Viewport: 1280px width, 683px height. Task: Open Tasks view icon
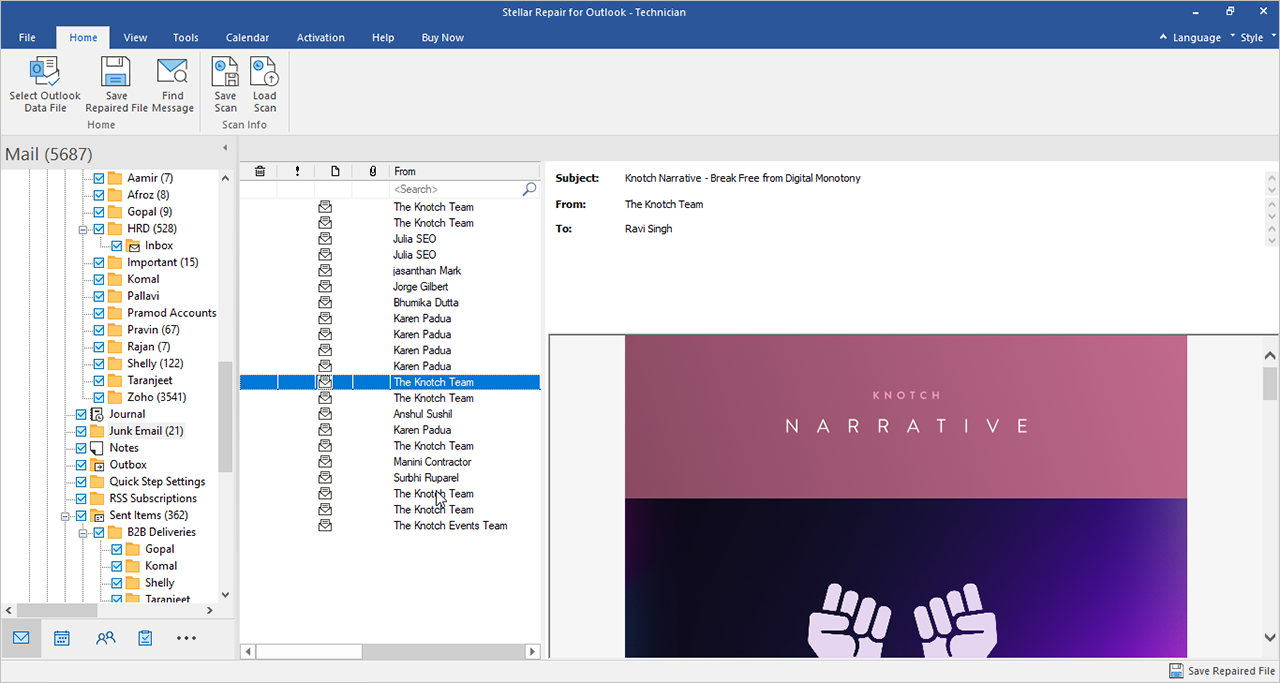(x=145, y=638)
